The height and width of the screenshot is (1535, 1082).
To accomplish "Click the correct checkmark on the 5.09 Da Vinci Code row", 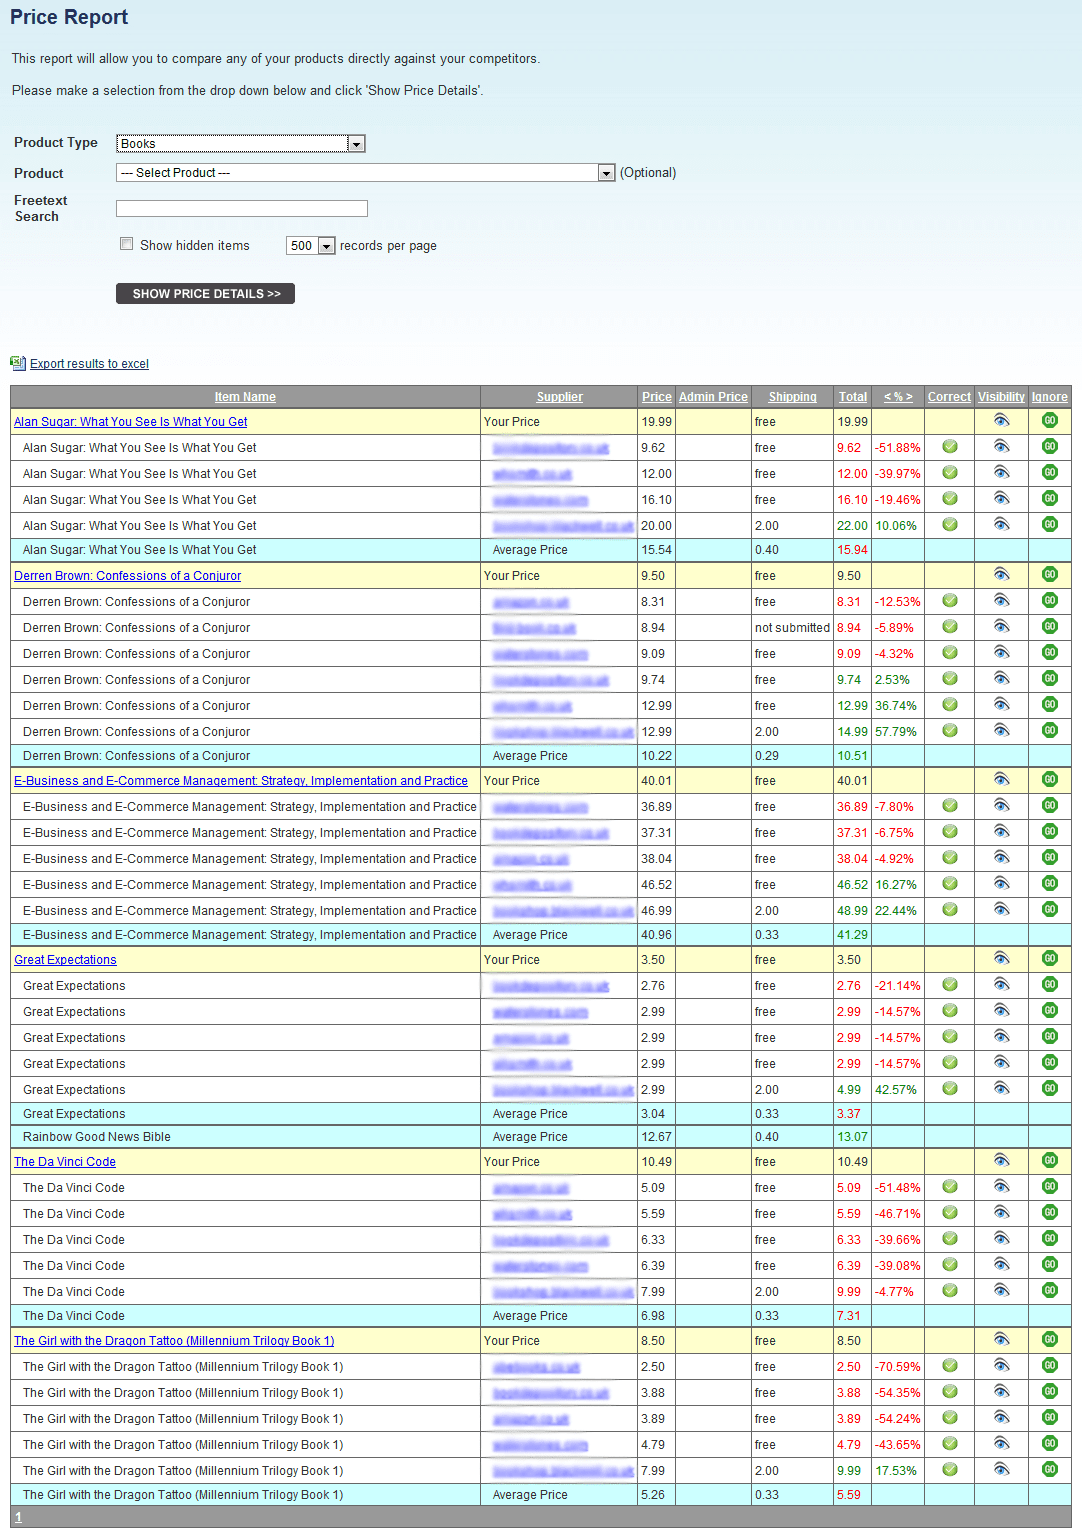I will click(949, 1186).
